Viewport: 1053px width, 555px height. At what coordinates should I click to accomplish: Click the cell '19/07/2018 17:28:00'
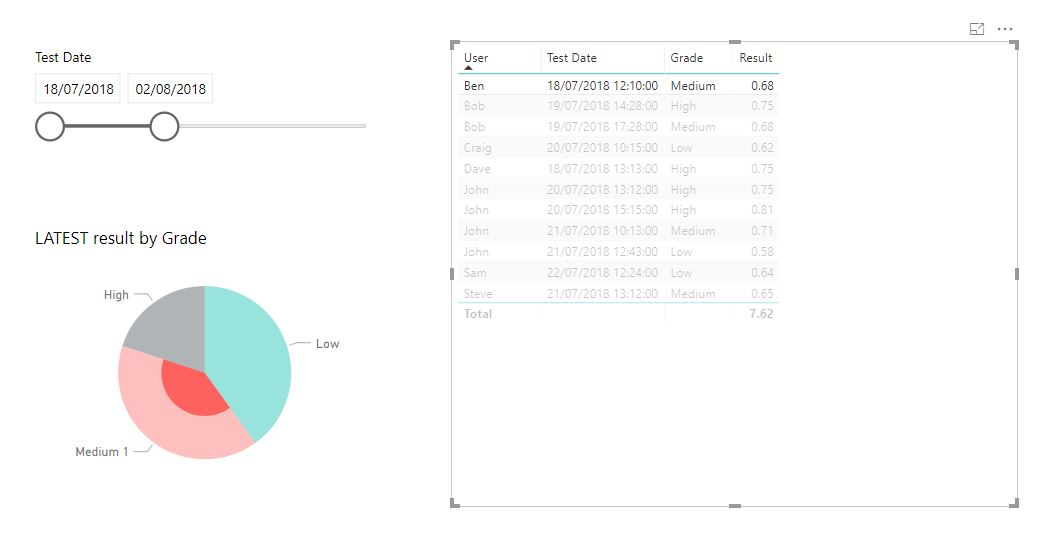coord(602,126)
